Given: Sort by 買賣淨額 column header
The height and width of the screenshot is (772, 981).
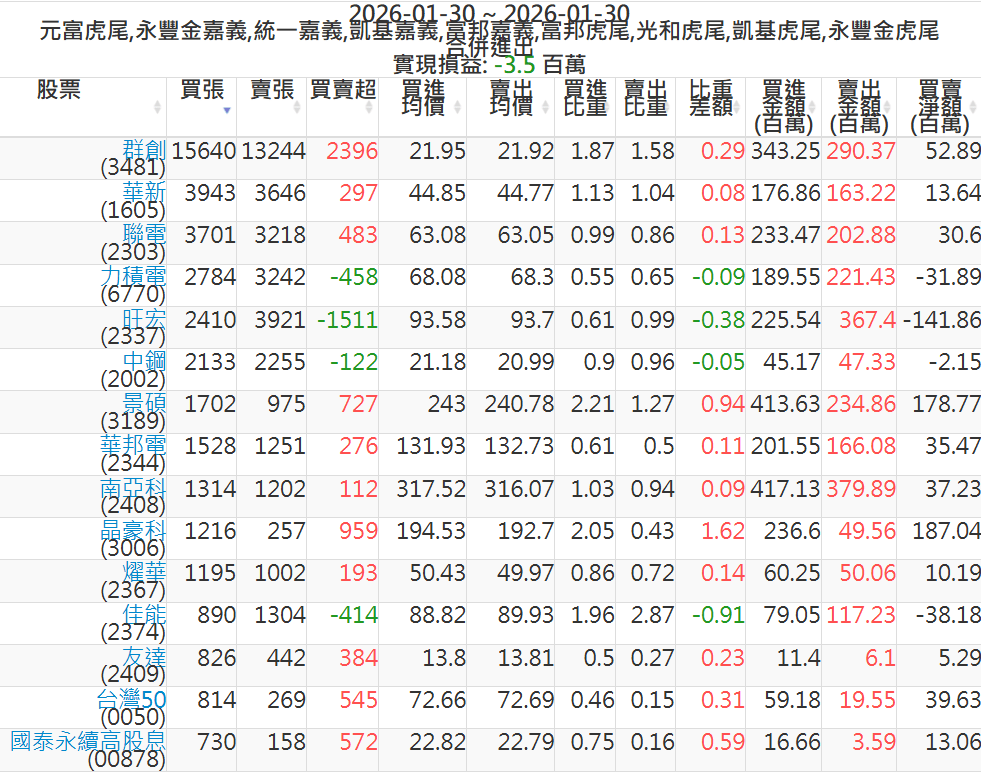Looking at the screenshot, I should point(940,106).
